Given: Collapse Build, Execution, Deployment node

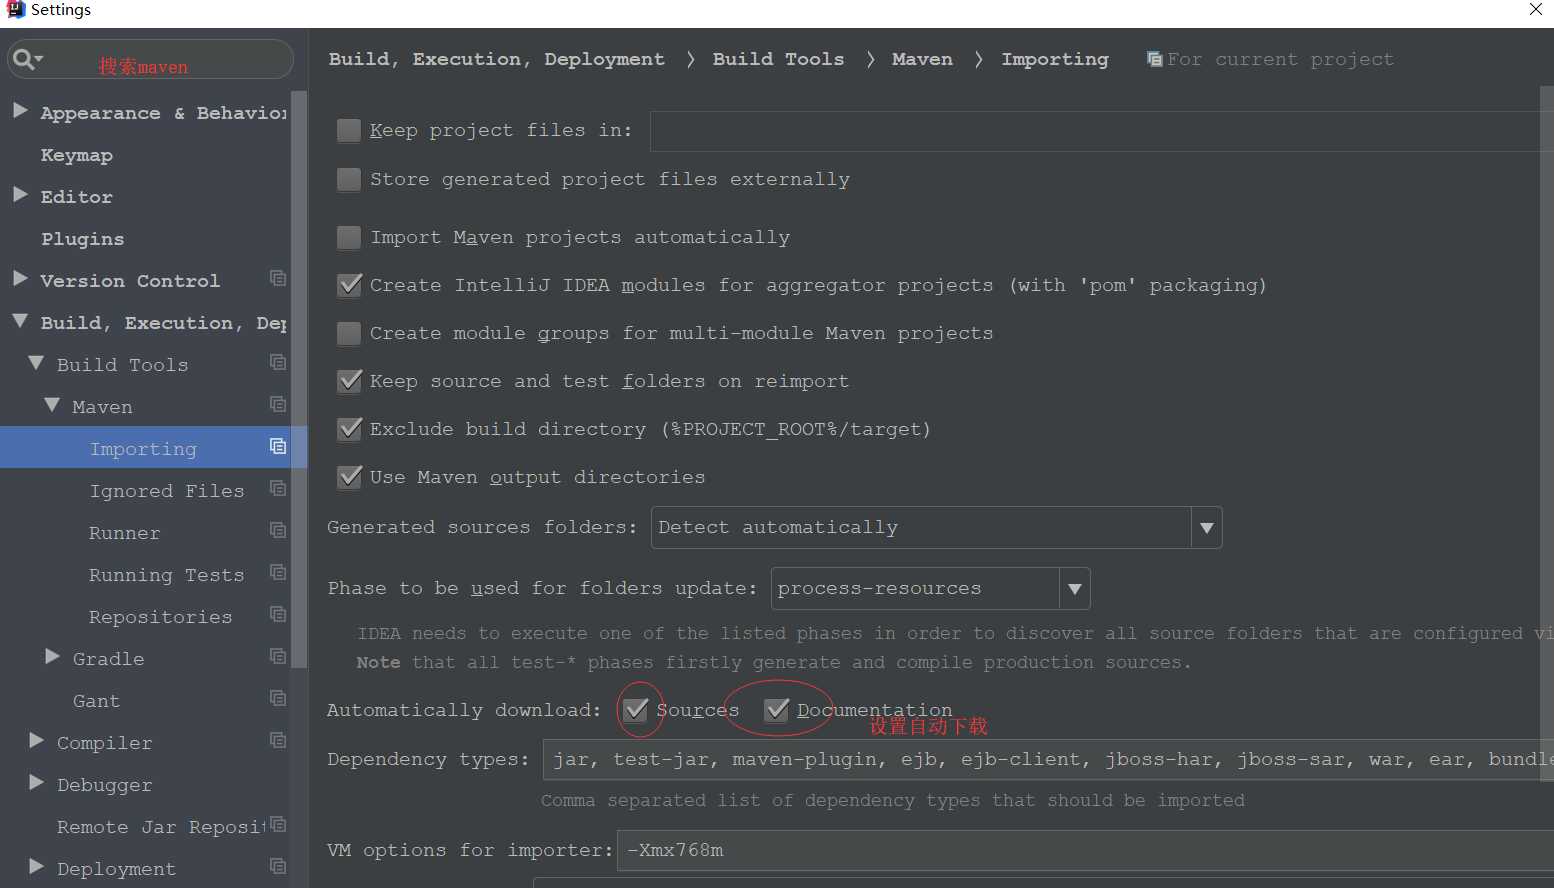Looking at the screenshot, I should coord(20,321).
